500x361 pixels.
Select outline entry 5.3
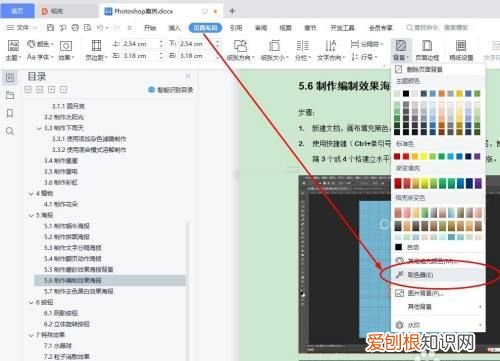[73, 248]
